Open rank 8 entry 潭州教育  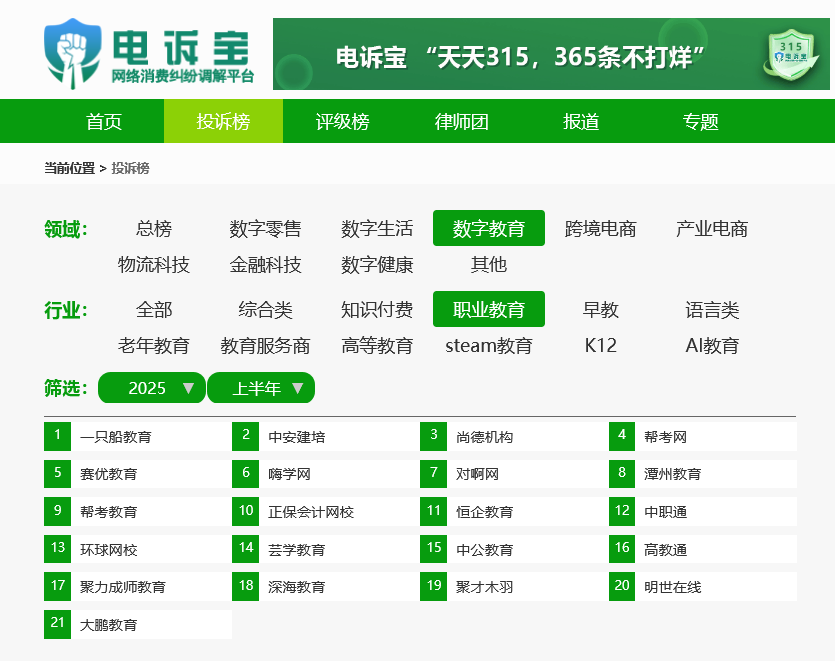[703, 474]
